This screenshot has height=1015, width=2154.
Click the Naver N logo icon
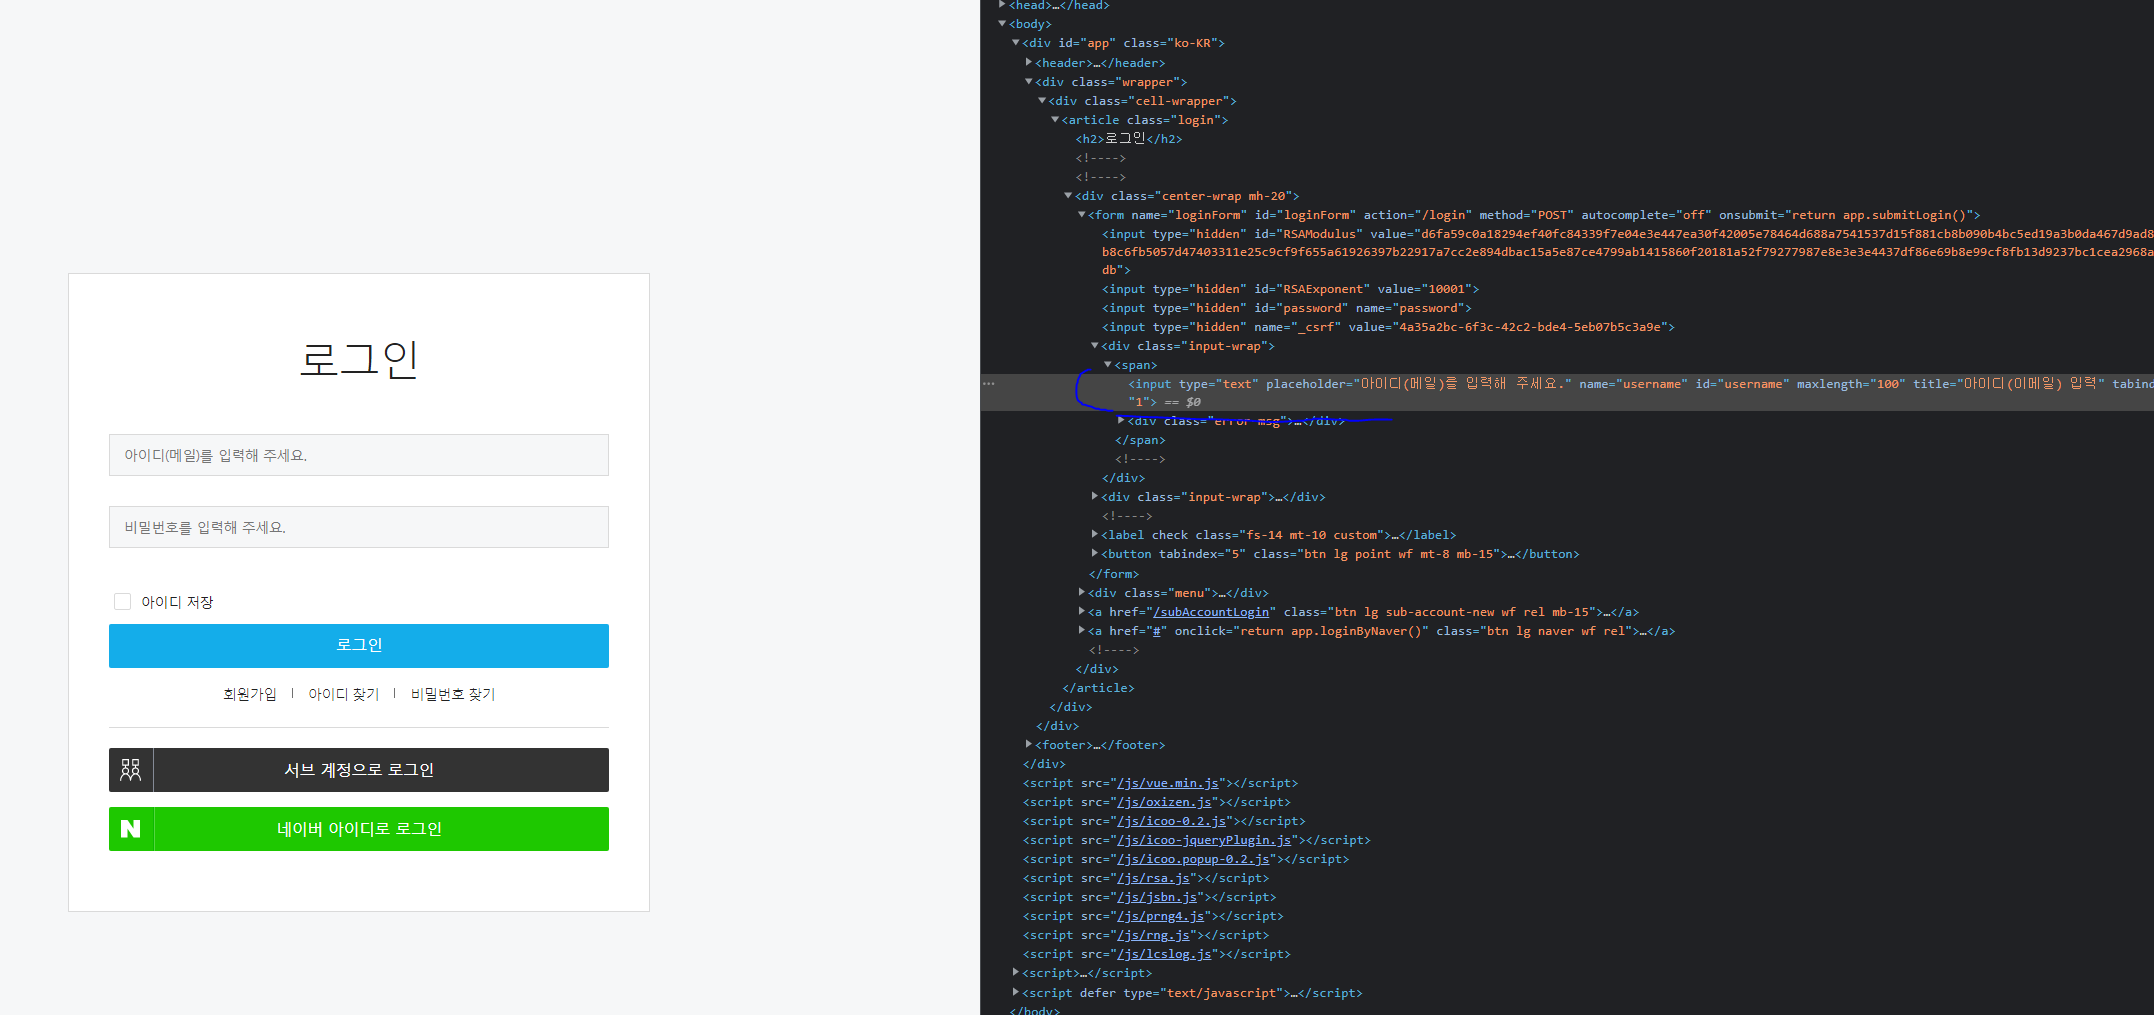point(131,829)
